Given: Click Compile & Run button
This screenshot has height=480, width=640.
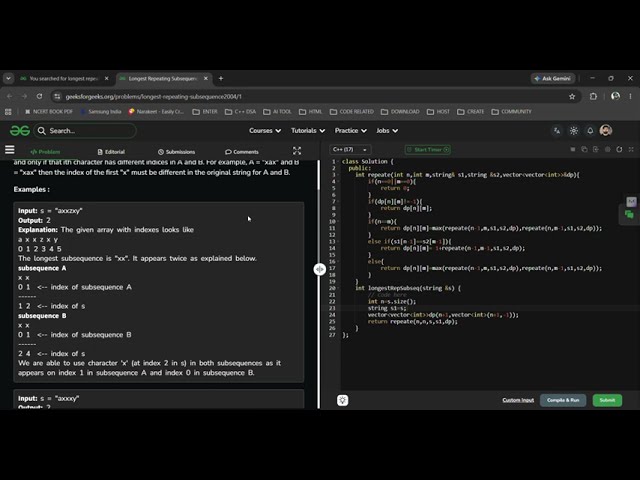Looking at the screenshot, I should pyautogui.click(x=563, y=400).
